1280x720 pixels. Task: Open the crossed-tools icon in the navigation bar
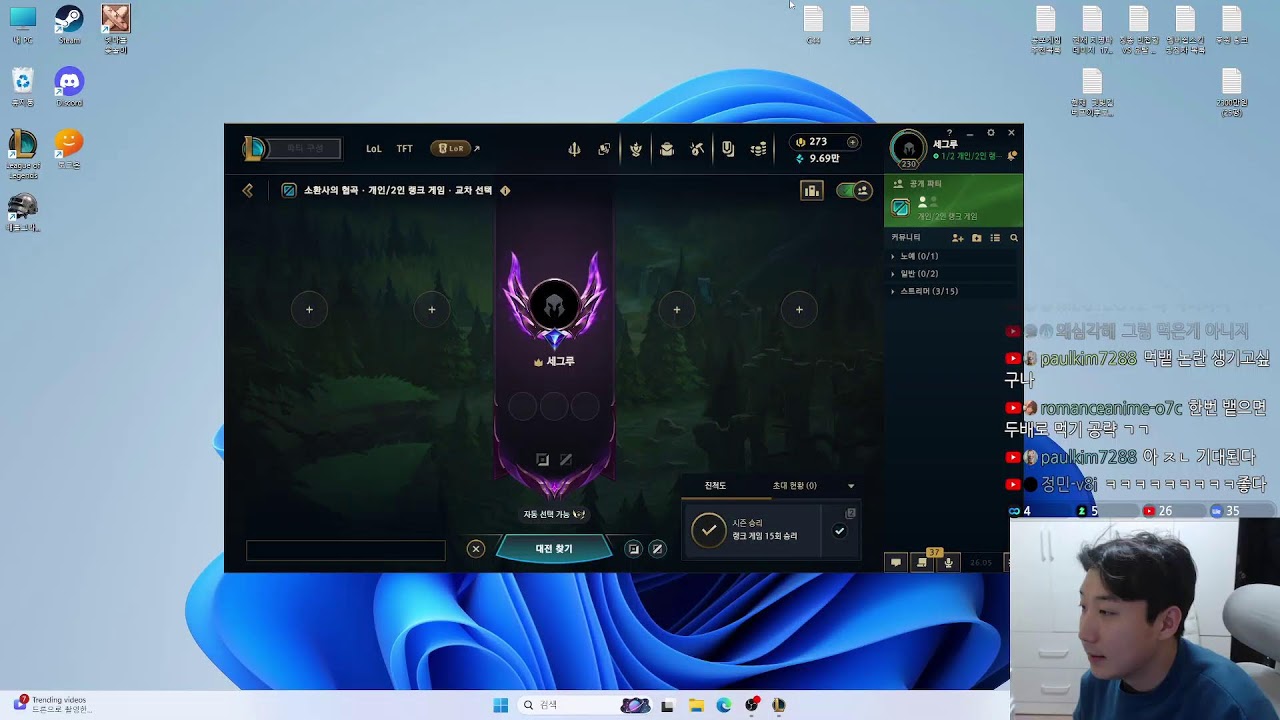pyautogui.click(x=698, y=149)
